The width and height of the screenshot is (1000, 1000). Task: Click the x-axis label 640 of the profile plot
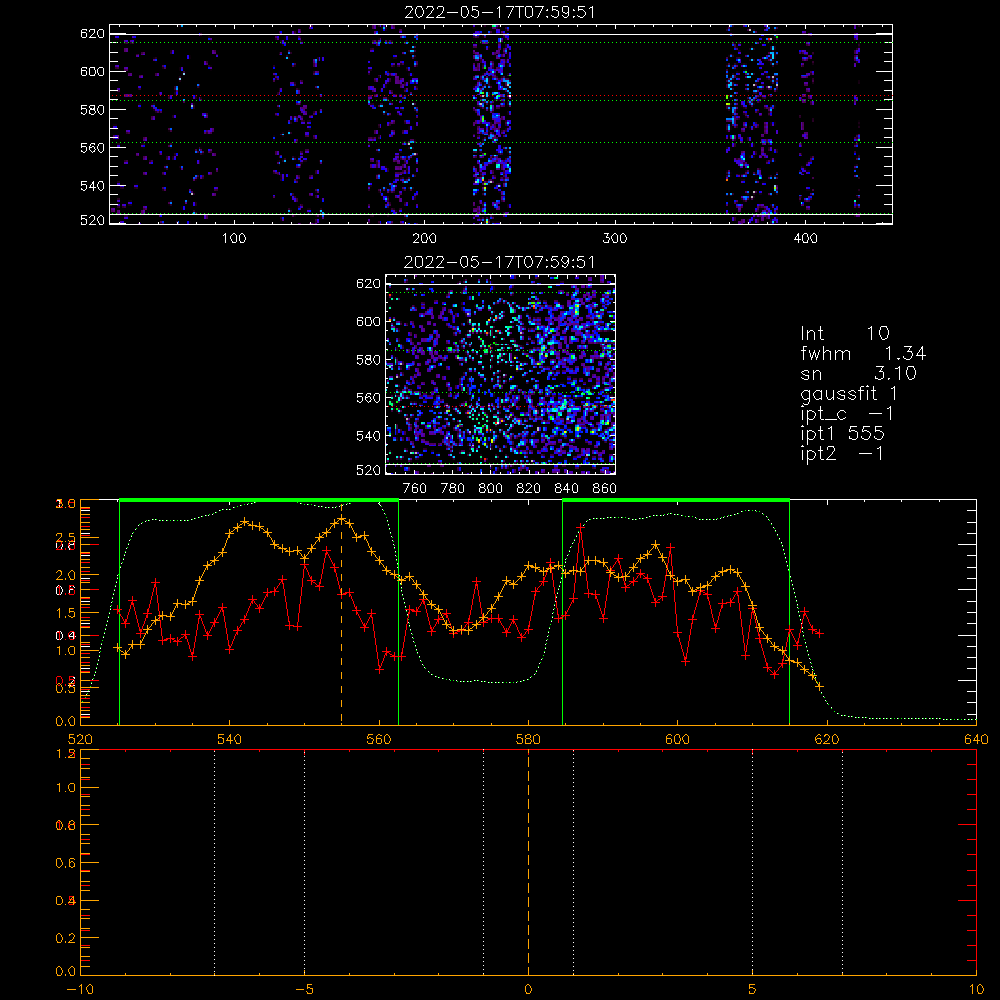point(976,740)
